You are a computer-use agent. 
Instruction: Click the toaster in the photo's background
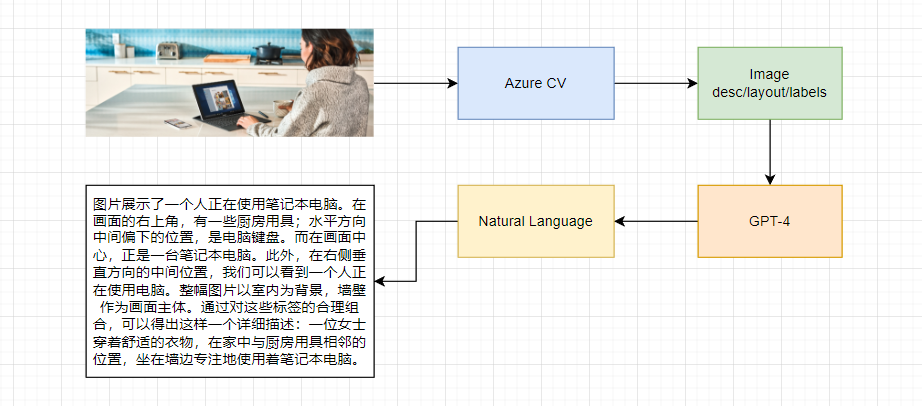pos(166,48)
